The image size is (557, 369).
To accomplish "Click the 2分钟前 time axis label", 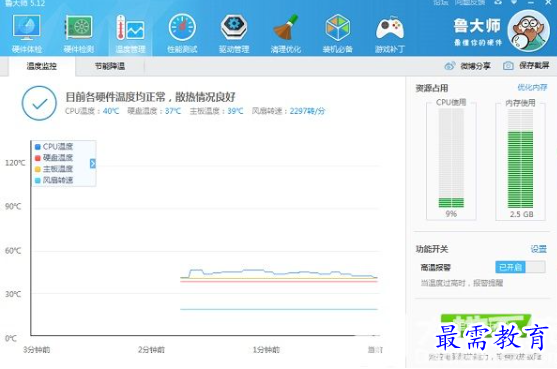I will [151, 350].
